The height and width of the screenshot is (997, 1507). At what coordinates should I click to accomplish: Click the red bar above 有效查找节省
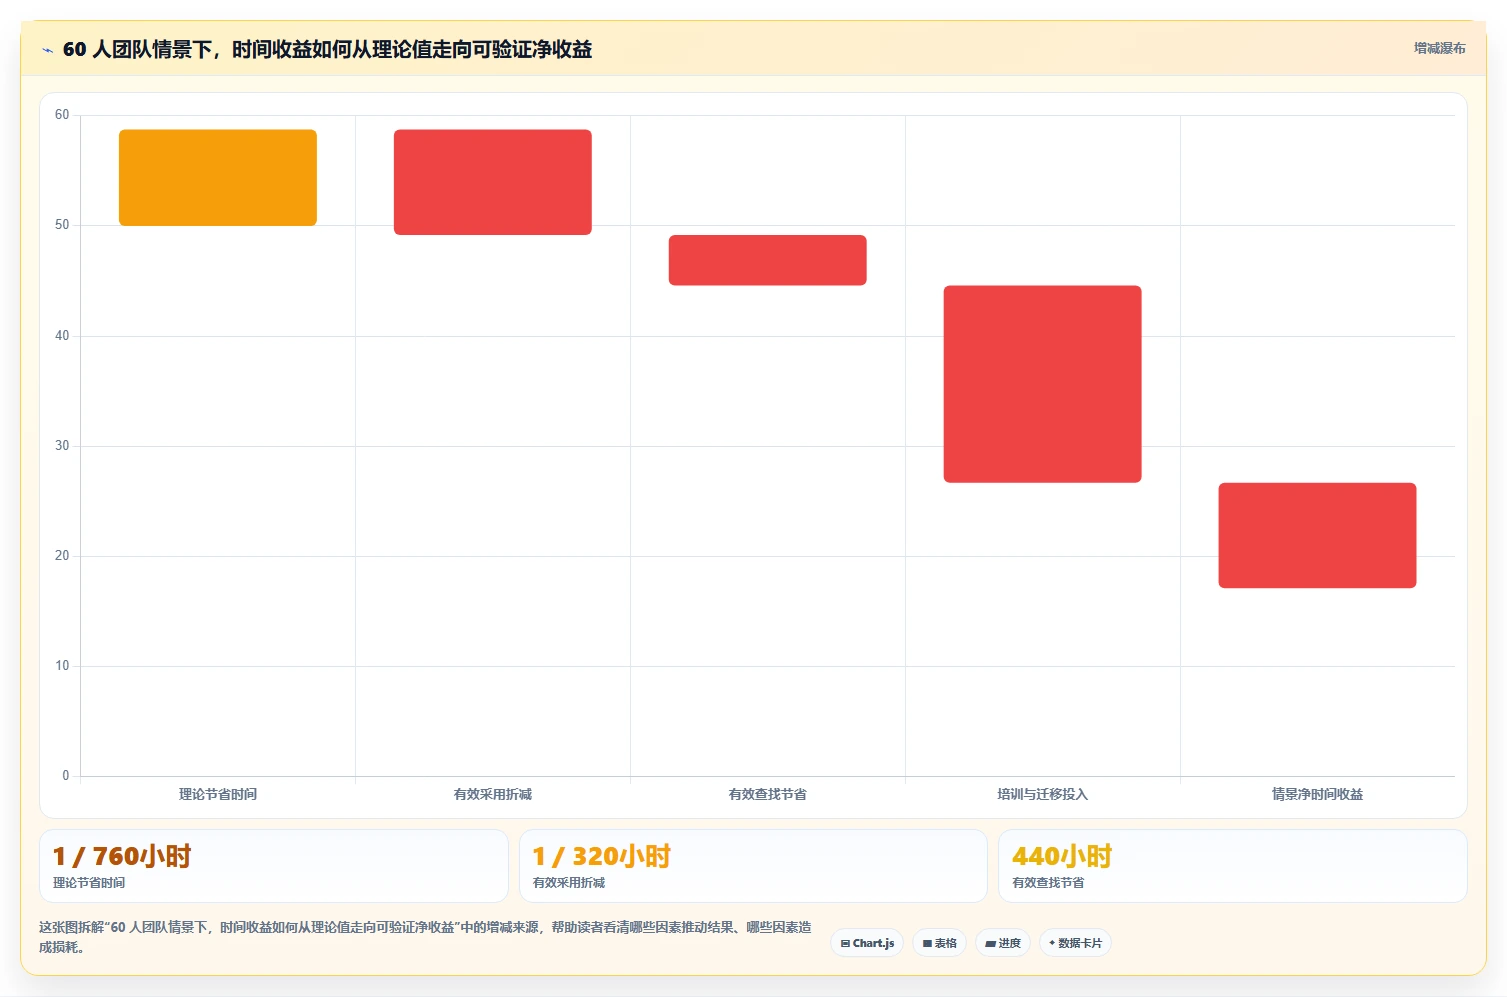768,260
